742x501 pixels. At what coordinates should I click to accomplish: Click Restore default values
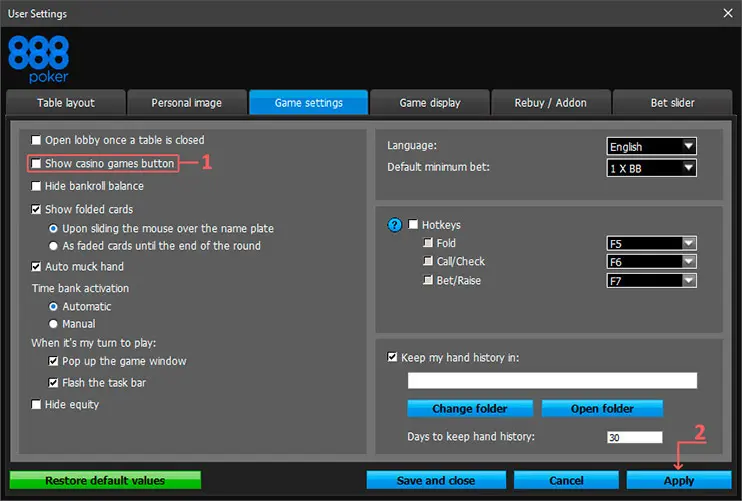pos(105,480)
